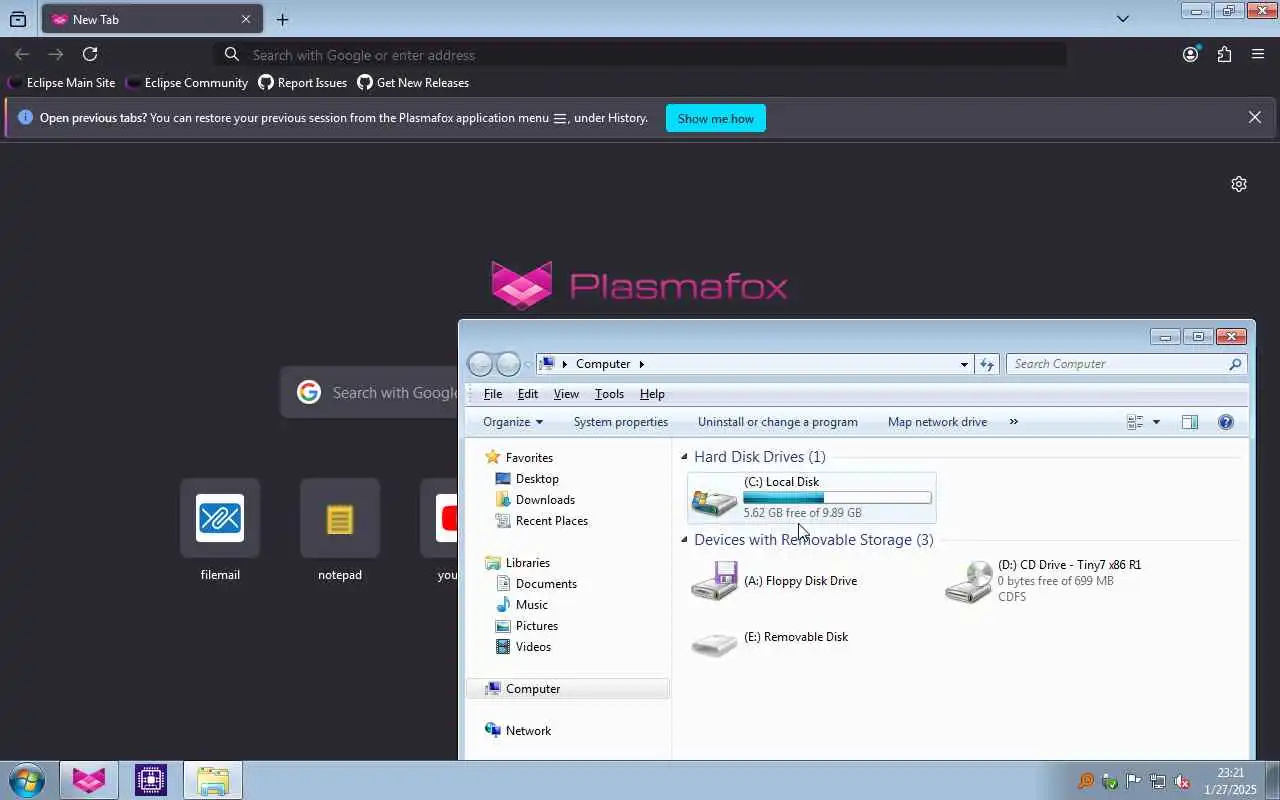
Task: Open the Eclipse Main Site bookmark
Action: pyautogui.click(x=61, y=83)
